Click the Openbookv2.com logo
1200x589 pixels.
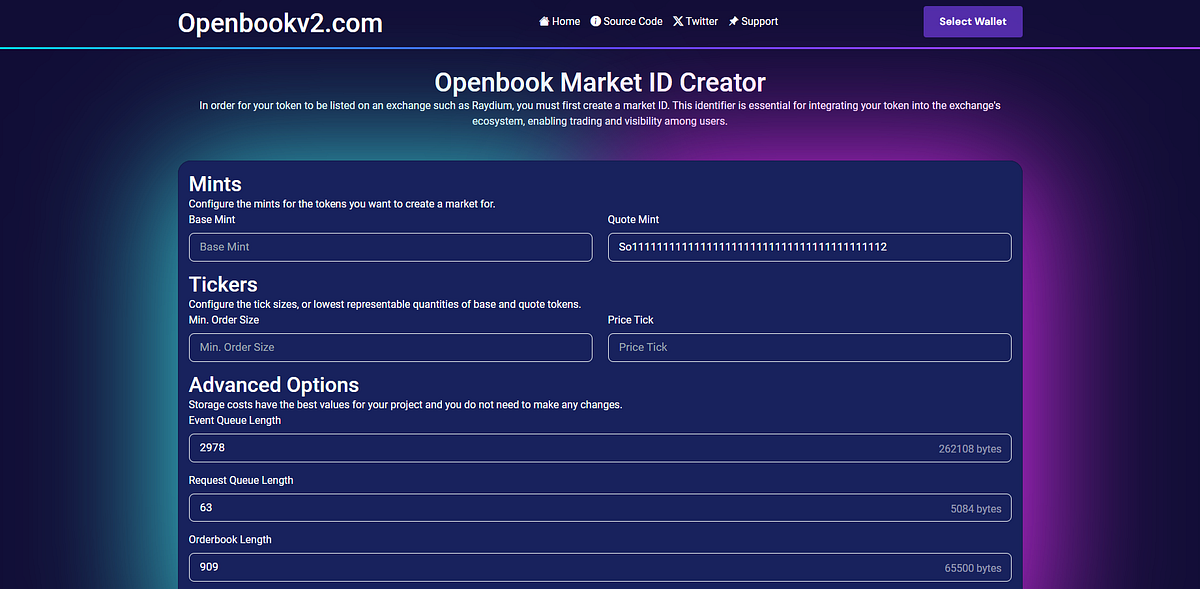pyautogui.click(x=280, y=22)
